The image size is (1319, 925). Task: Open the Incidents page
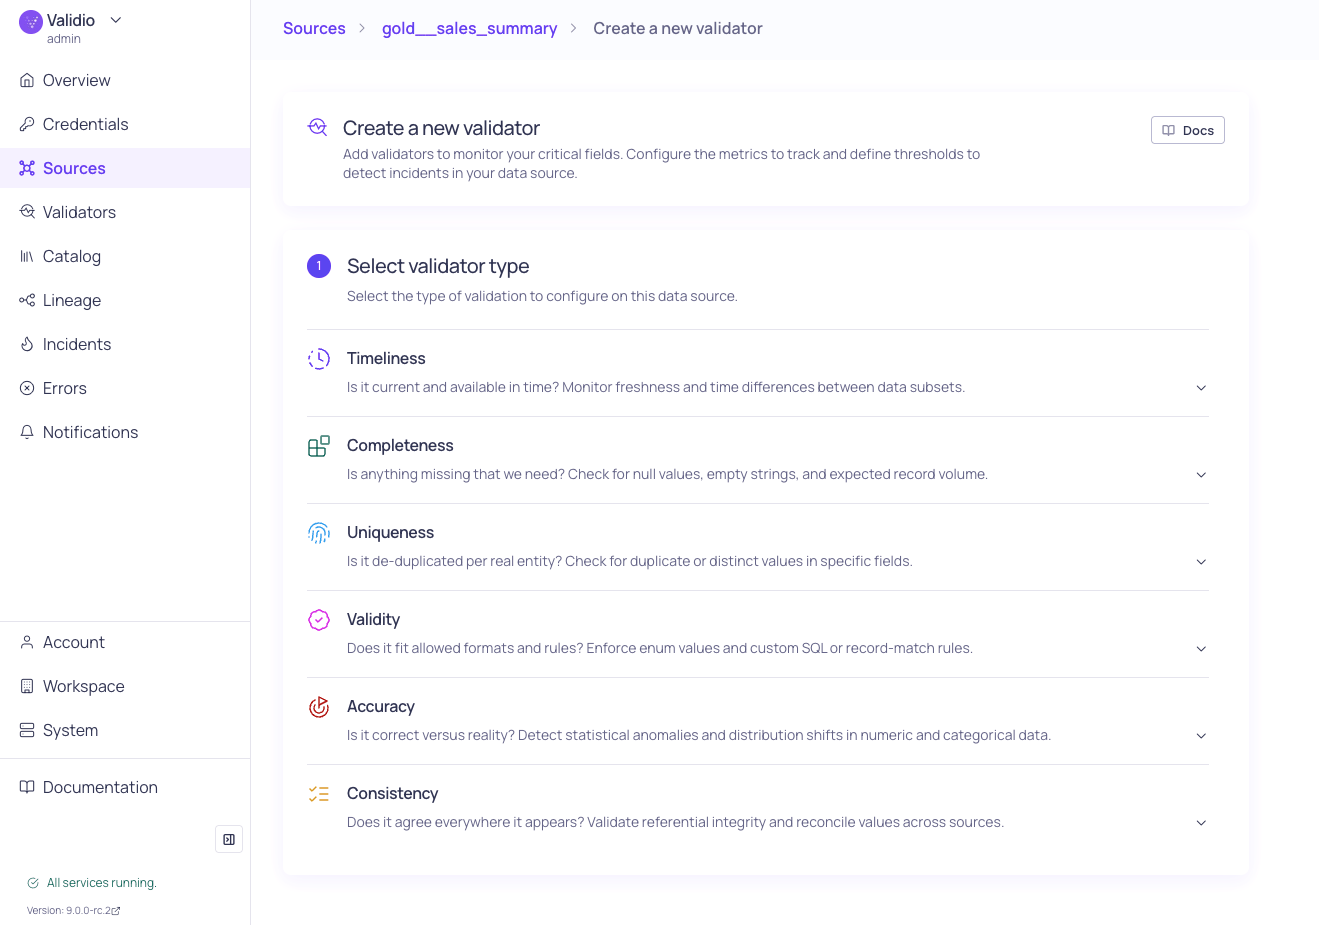[125, 344]
